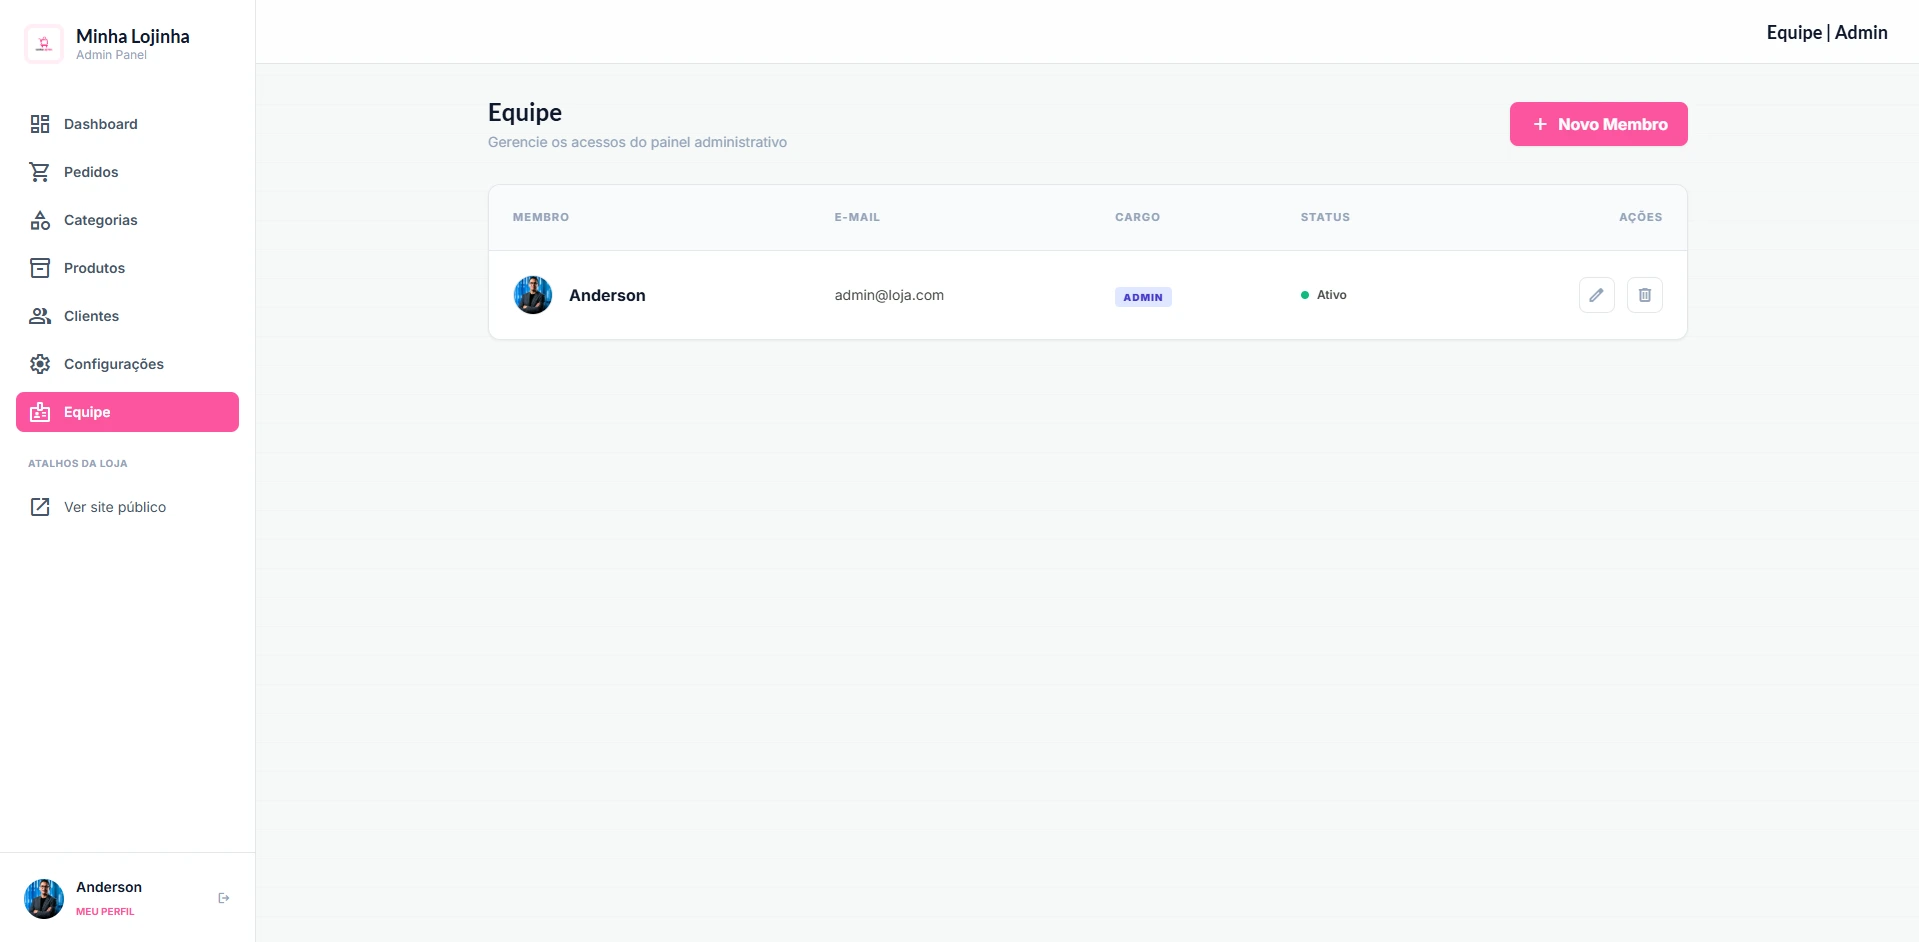The image size is (1919, 942).
Task: Edit Anderson using the pencil icon
Action: point(1596,295)
